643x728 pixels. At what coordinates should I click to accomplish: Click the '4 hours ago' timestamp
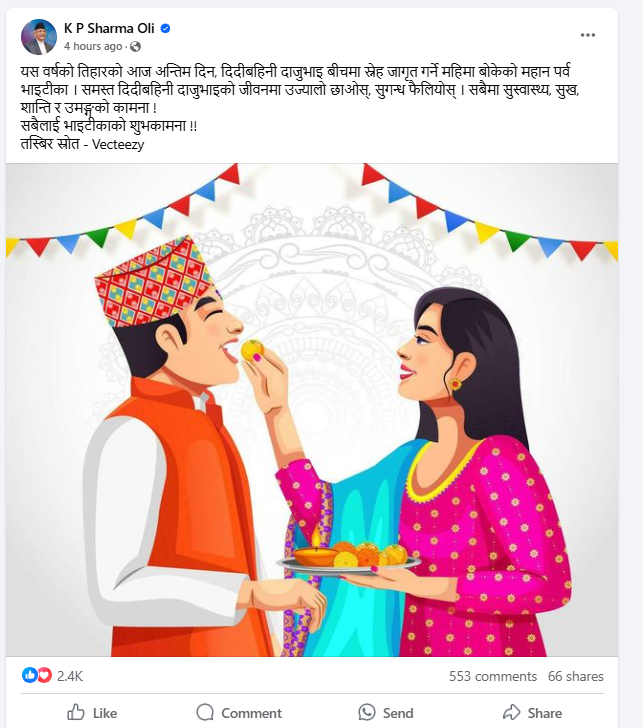point(93,46)
